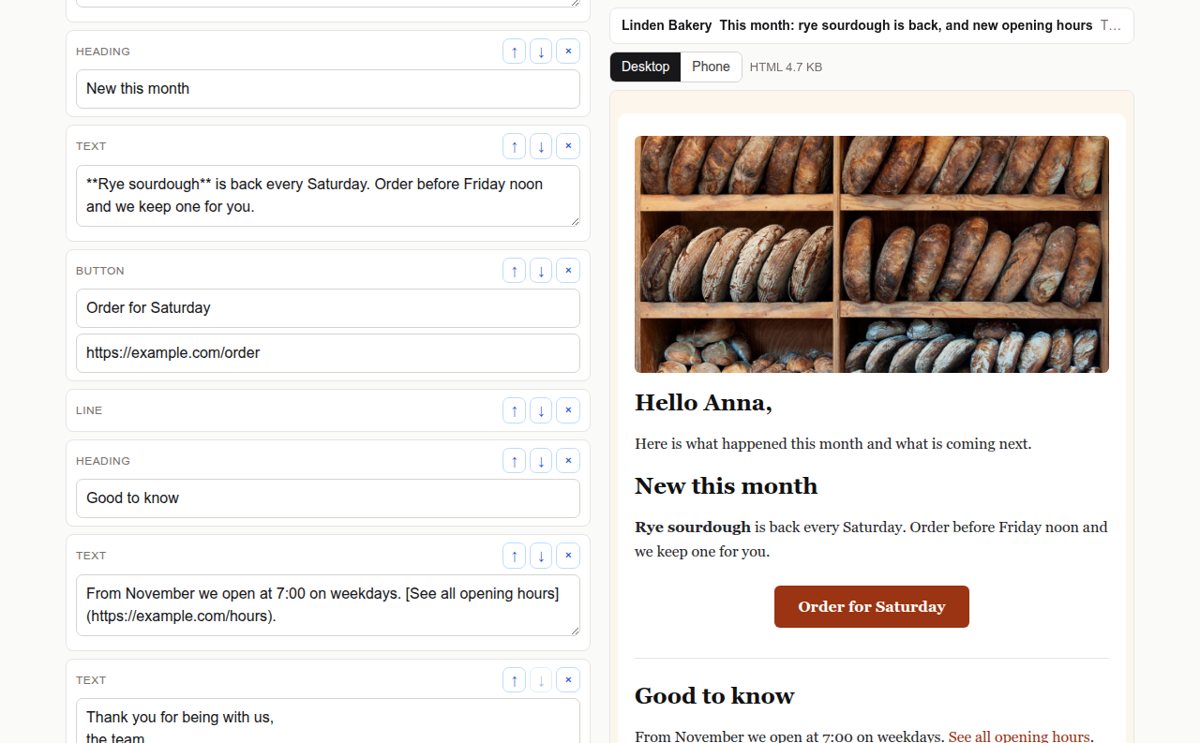
Task: Move the 'Good to know' heading block up
Action: click(x=514, y=460)
